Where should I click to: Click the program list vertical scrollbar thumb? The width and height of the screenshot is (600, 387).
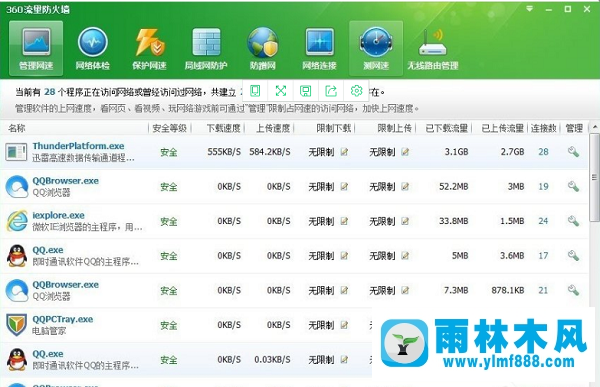point(594,177)
